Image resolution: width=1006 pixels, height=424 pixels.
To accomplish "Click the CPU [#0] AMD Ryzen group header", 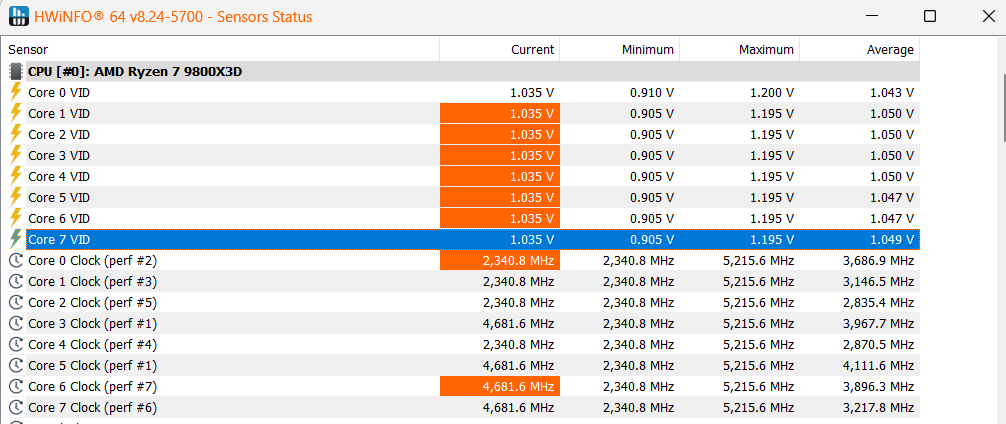I will [135, 71].
